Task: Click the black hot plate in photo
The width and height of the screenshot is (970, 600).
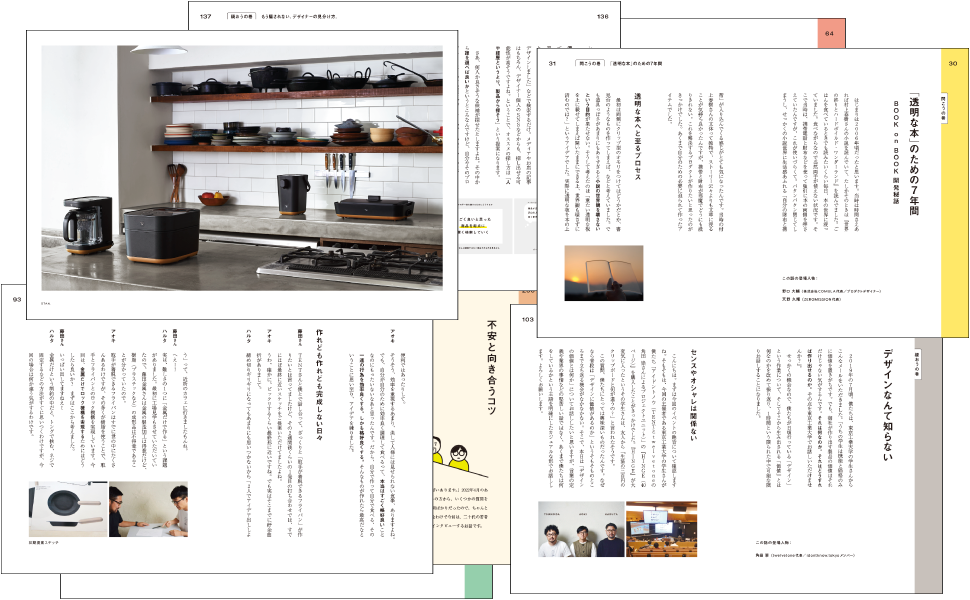Action: [x=374, y=208]
